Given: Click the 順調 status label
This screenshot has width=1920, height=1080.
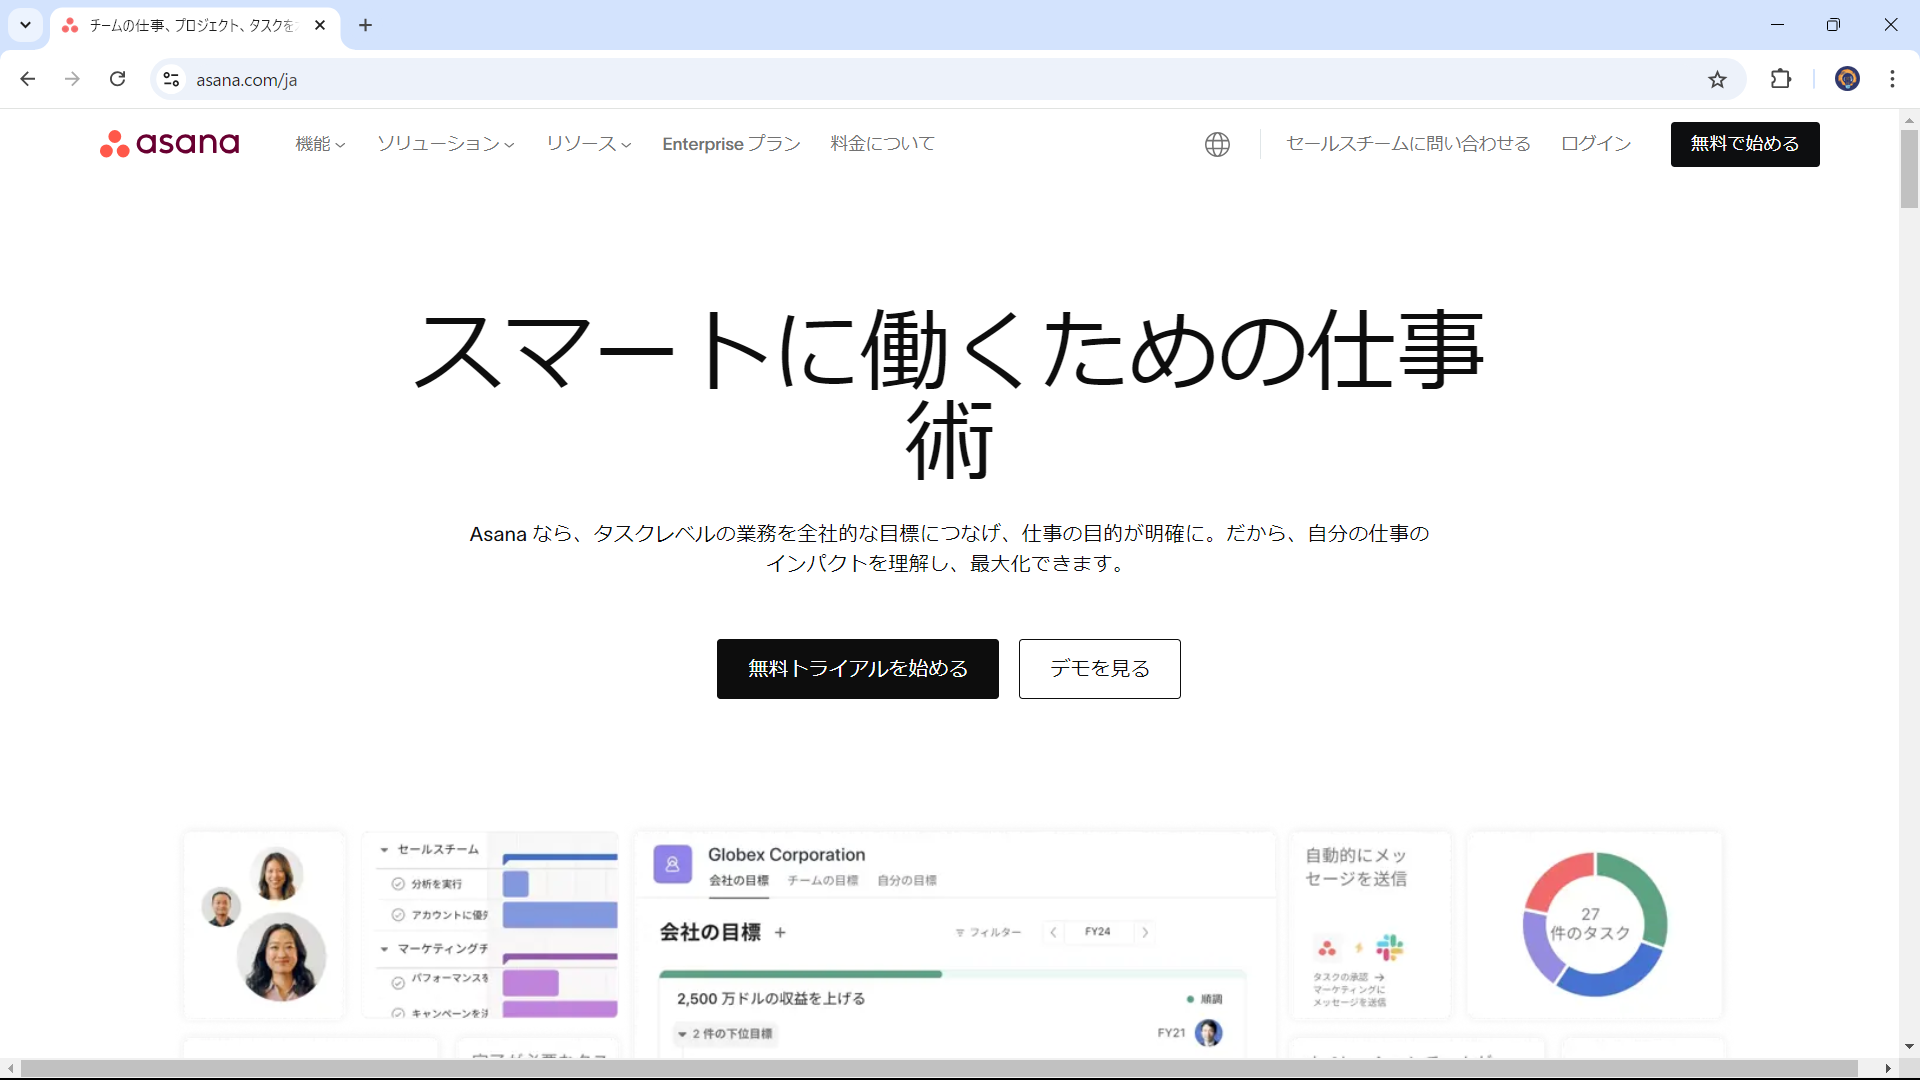Looking at the screenshot, I should pos(1211,999).
